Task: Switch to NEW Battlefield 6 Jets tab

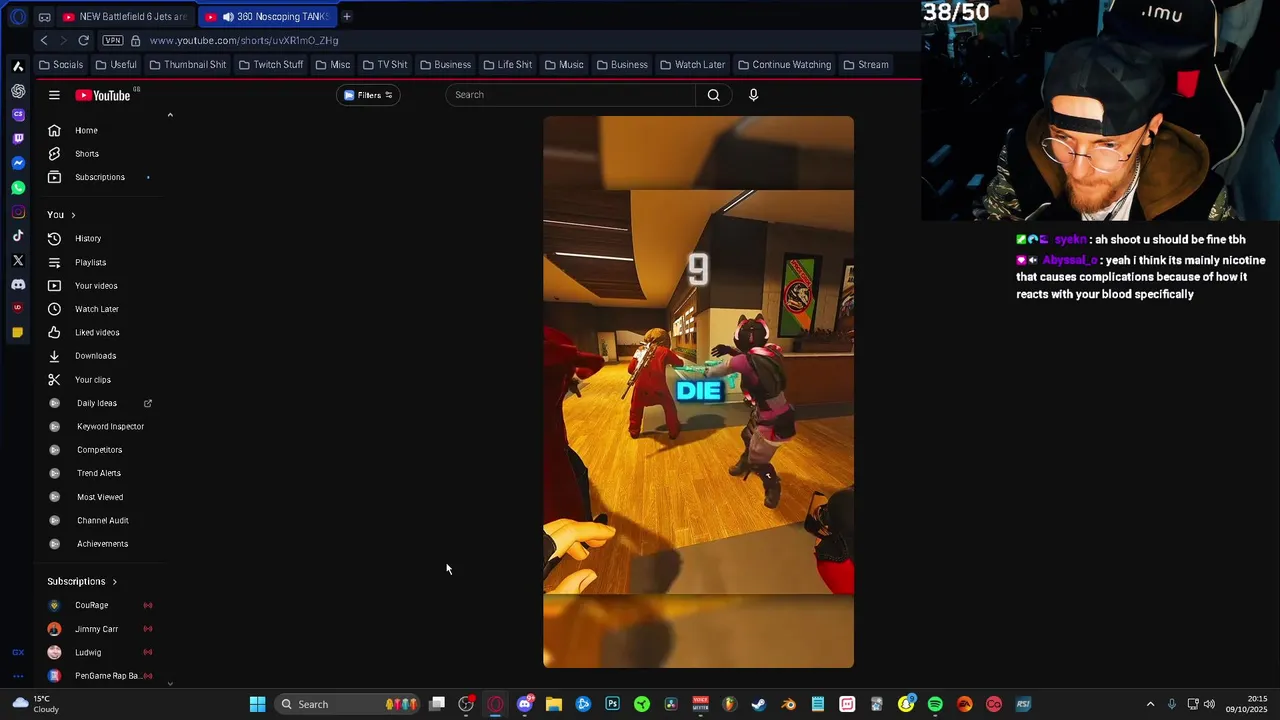Action: (x=124, y=17)
